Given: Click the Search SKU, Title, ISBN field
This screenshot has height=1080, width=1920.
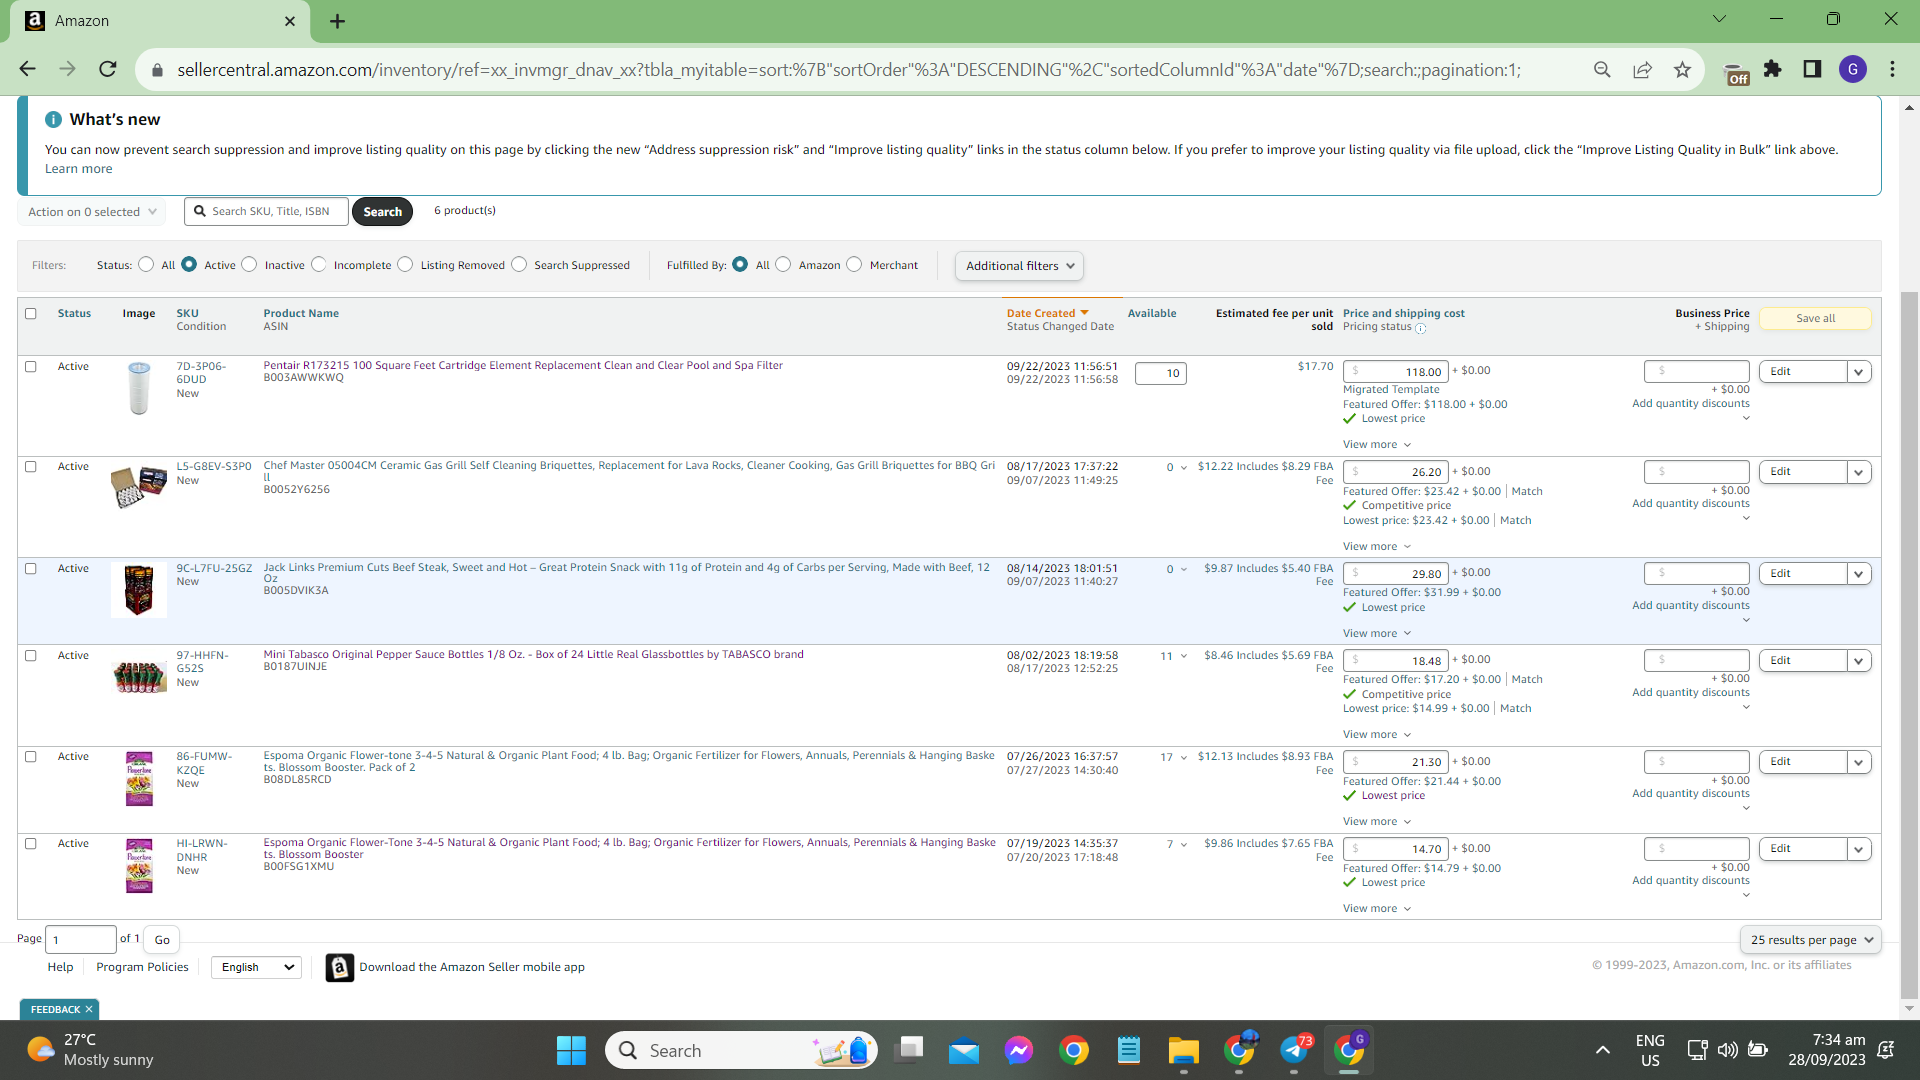Looking at the screenshot, I should [x=267, y=211].
